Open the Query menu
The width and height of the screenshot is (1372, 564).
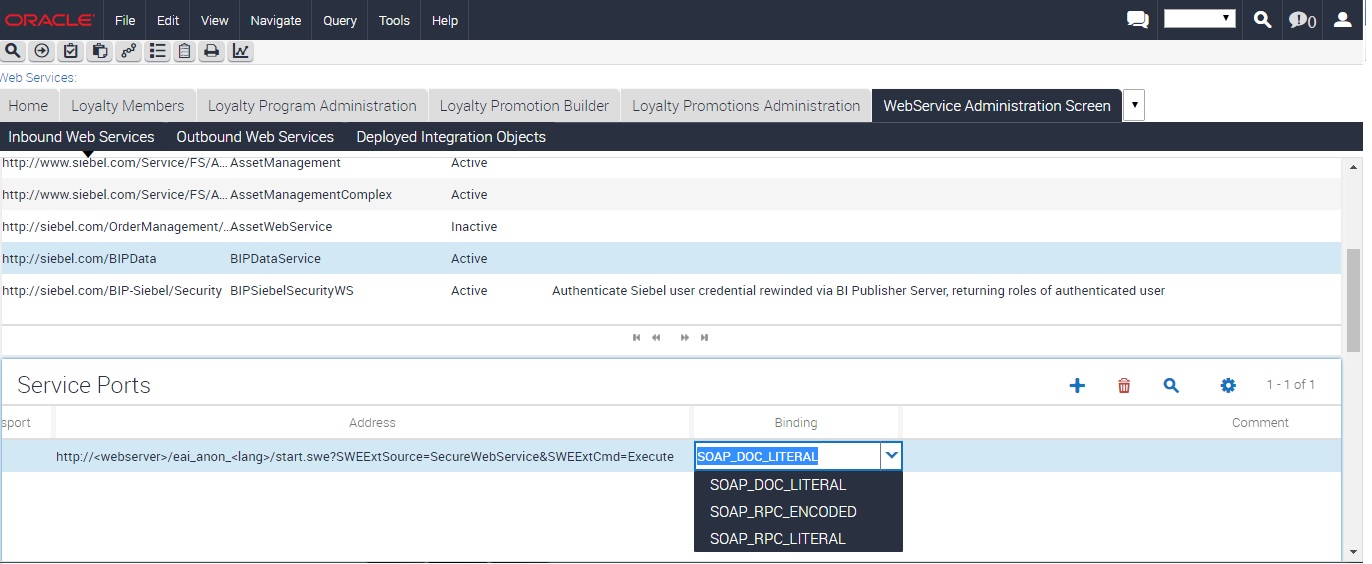point(340,20)
